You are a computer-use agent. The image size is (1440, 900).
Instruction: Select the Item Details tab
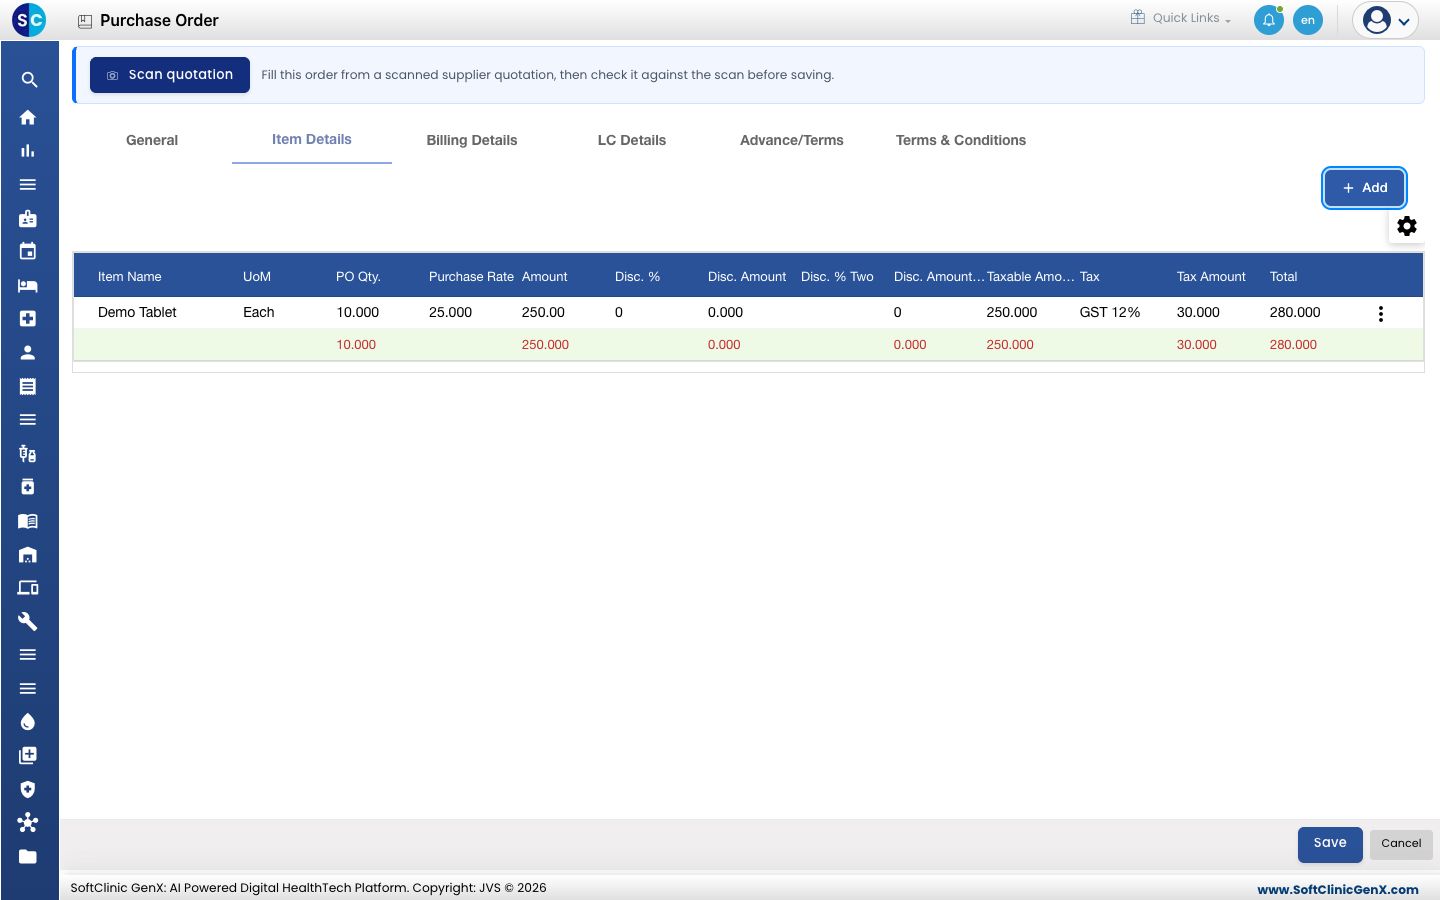click(x=312, y=140)
